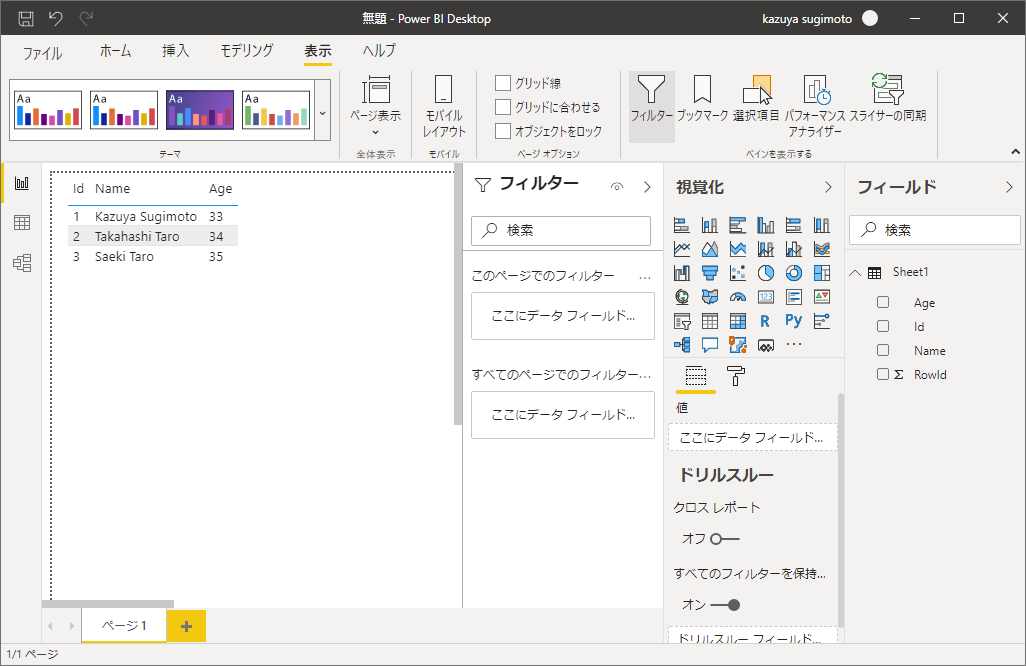This screenshot has height=666, width=1026.
Task: Select the Python visual icon
Action: pyautogui.click(x=793, y=321)
